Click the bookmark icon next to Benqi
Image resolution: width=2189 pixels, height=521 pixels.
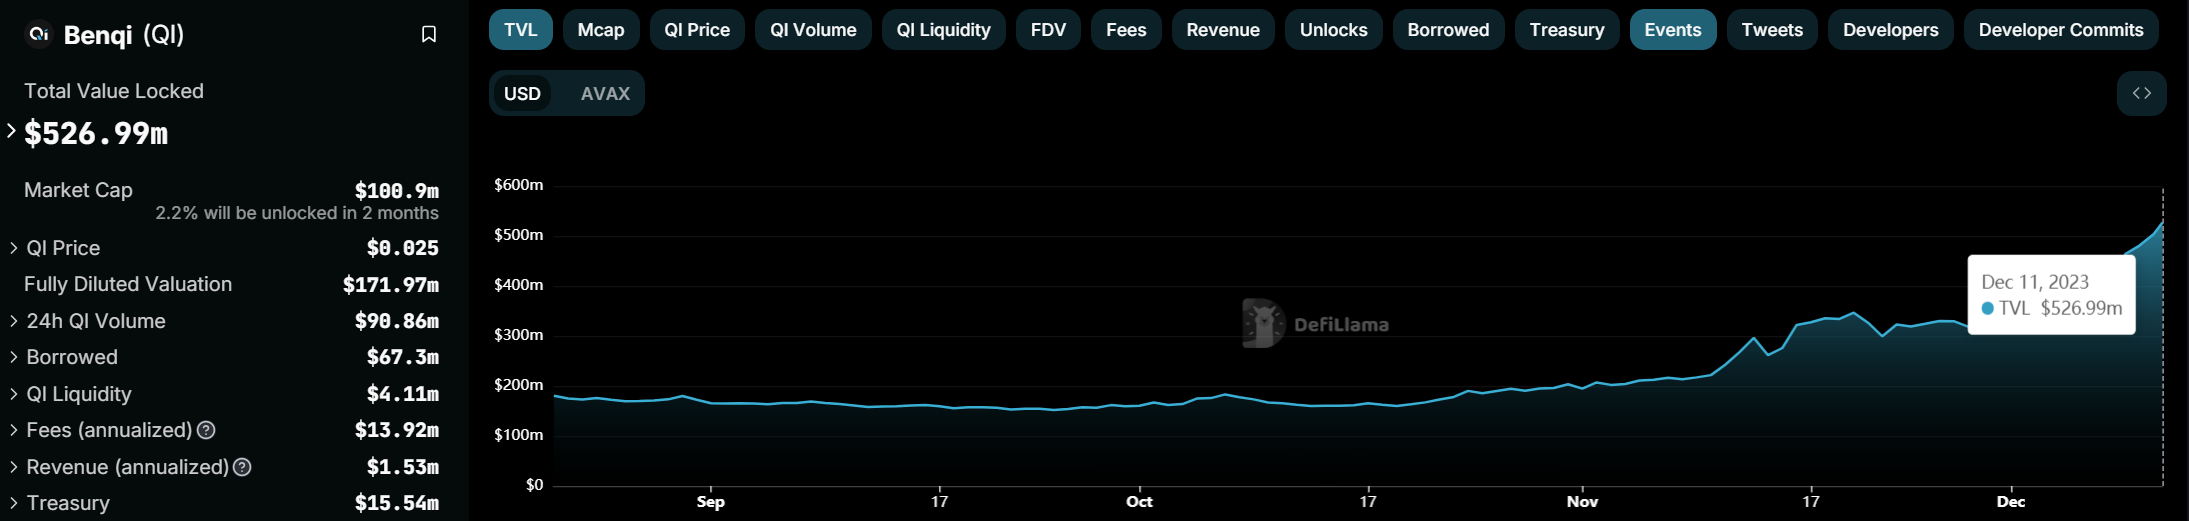pyautogui.click(x=429, y=35)
